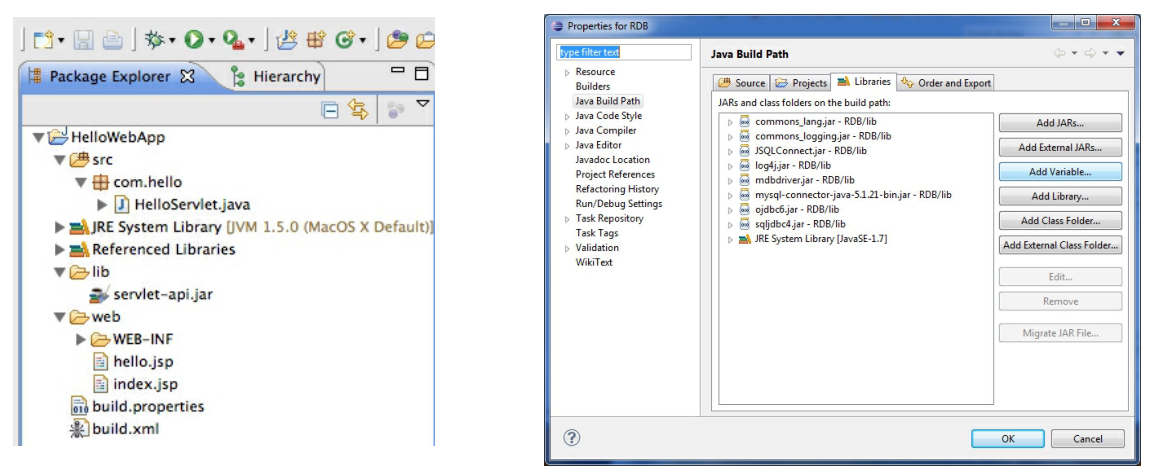The width and height of the screenshot is (1152, 471).
Task: Click the Save disk icon
Action: click(x=84, y=39)
